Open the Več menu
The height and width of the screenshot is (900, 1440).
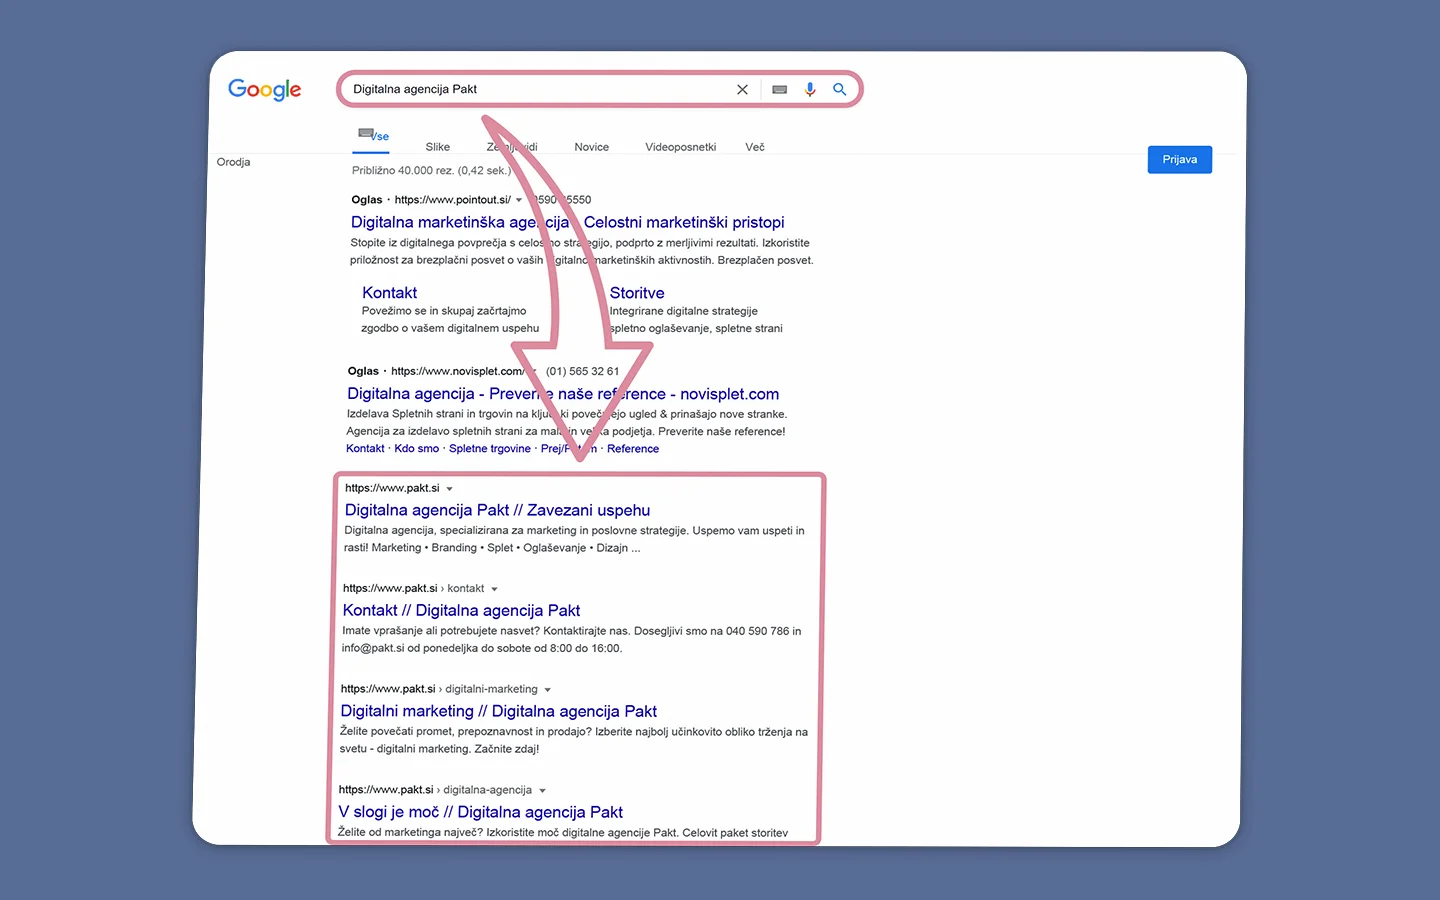coord(755,147)
